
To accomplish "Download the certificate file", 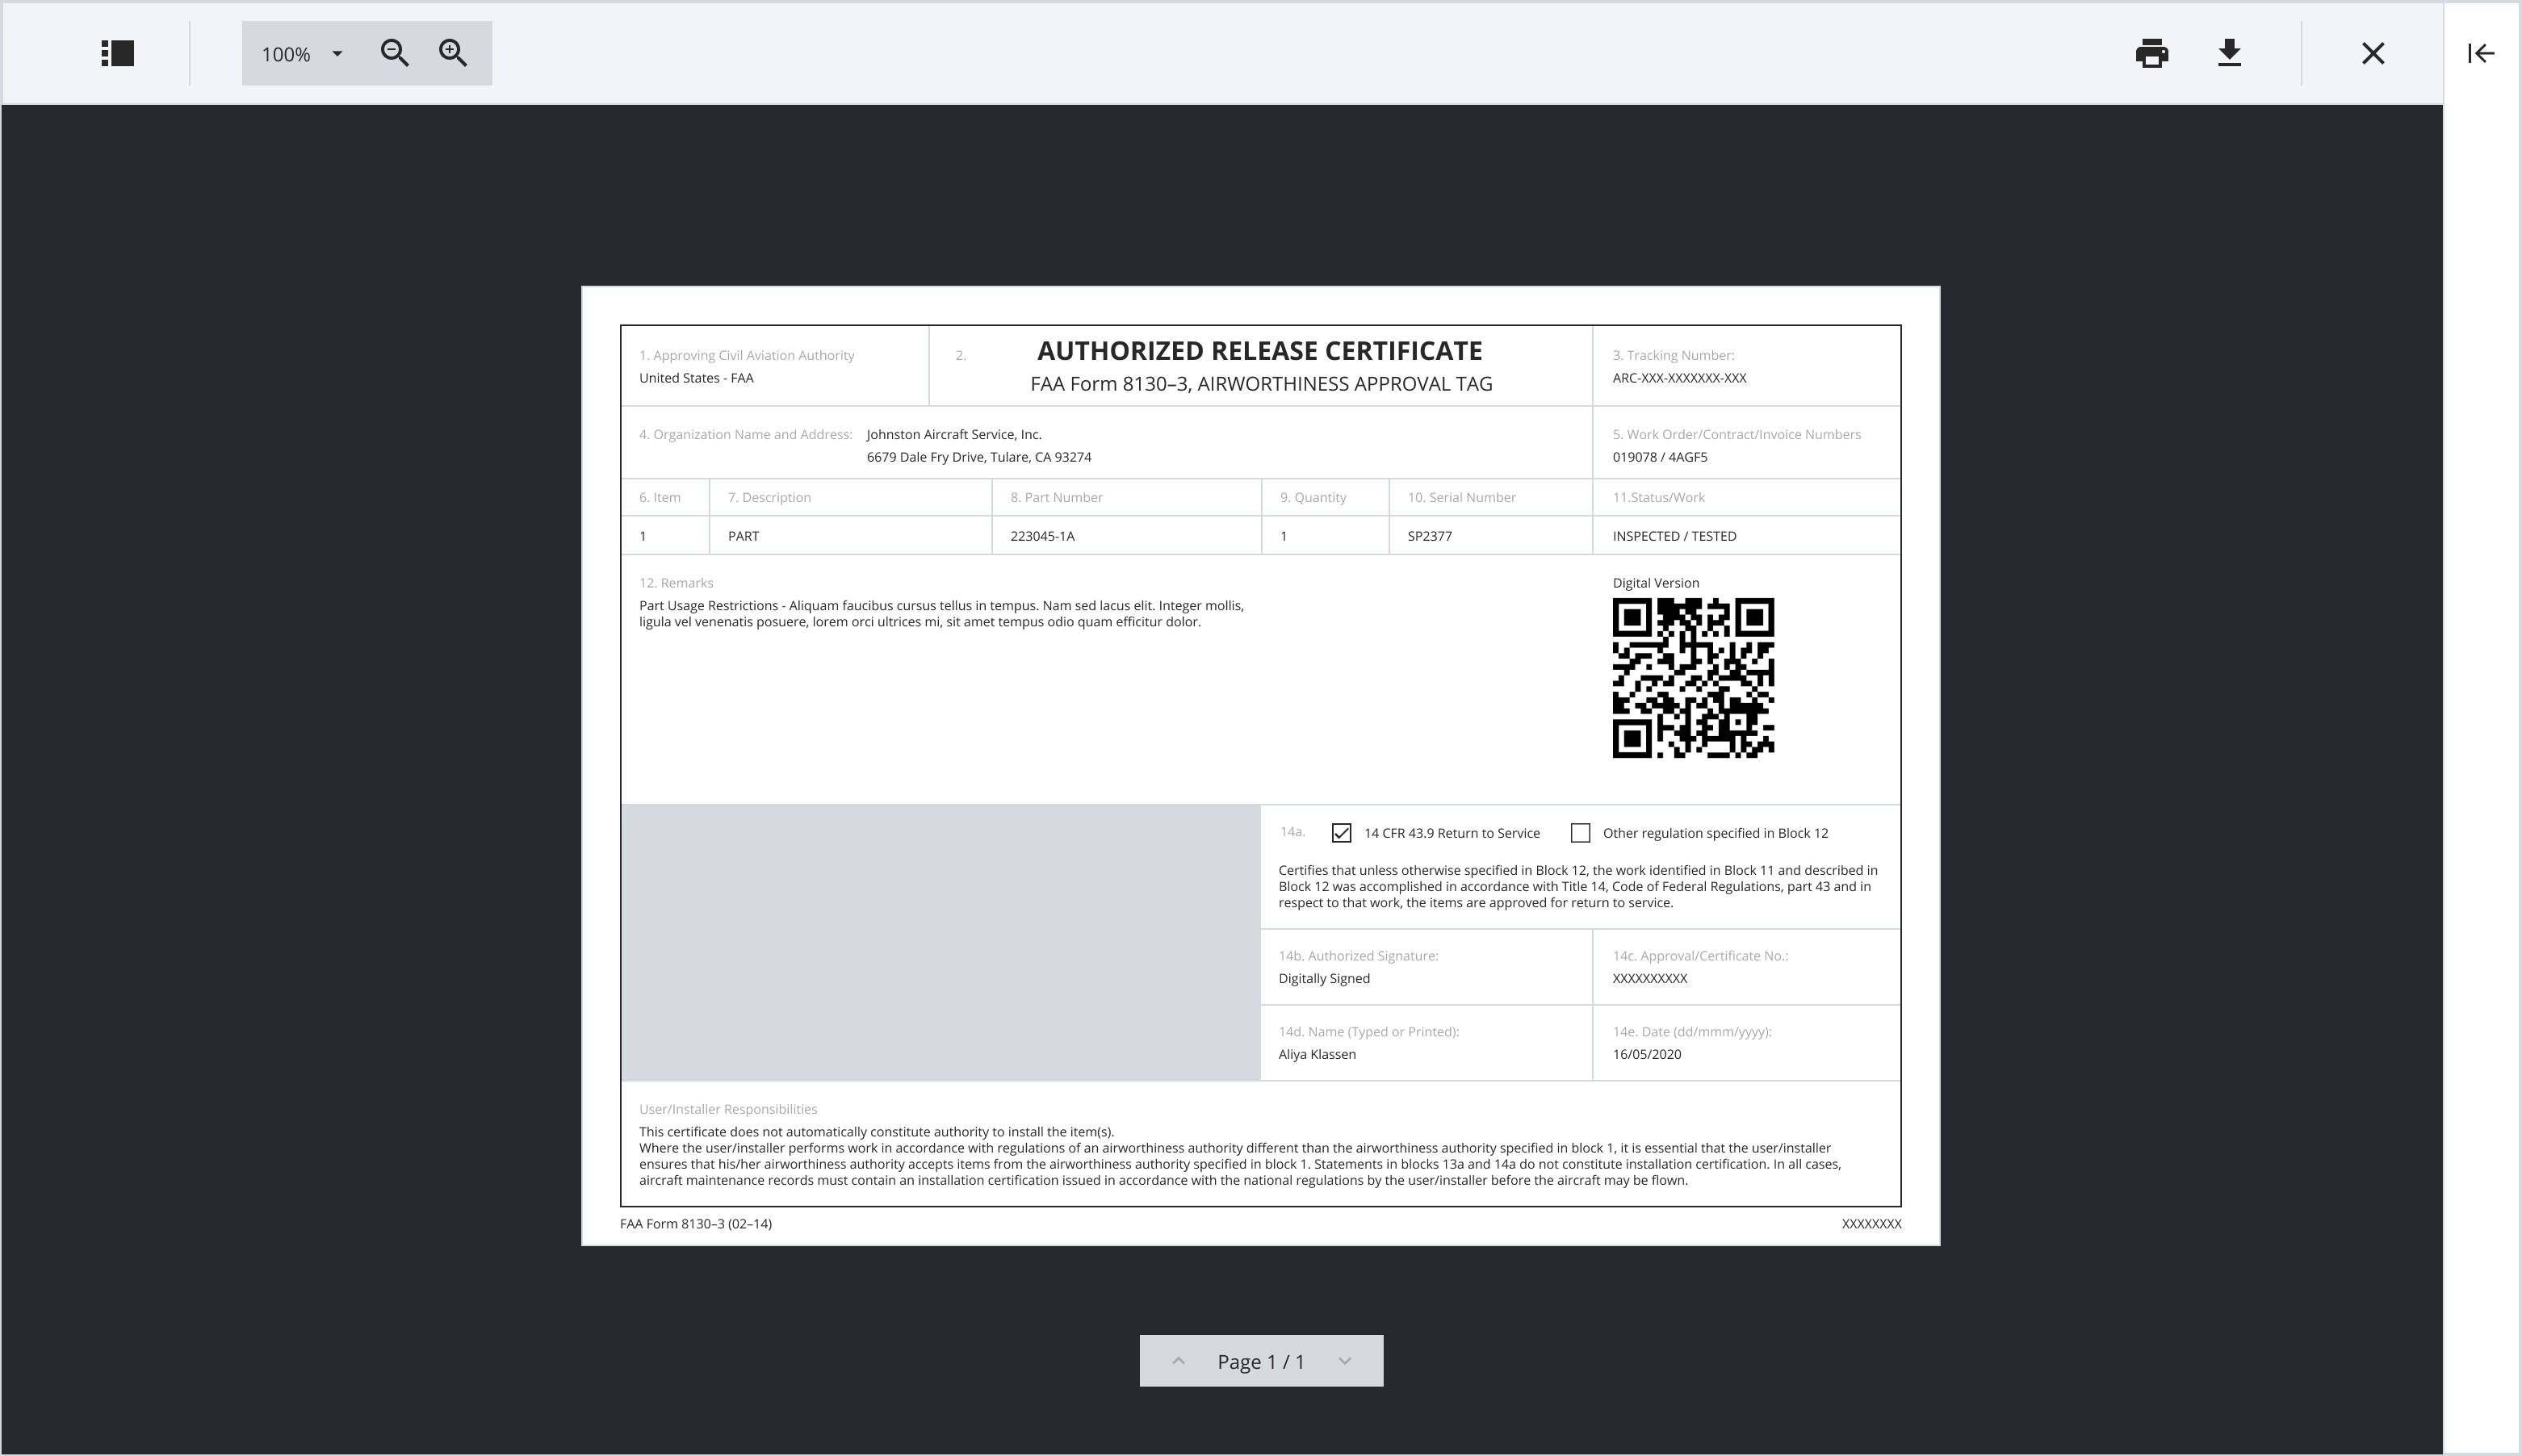I will tap(2229, 53).
